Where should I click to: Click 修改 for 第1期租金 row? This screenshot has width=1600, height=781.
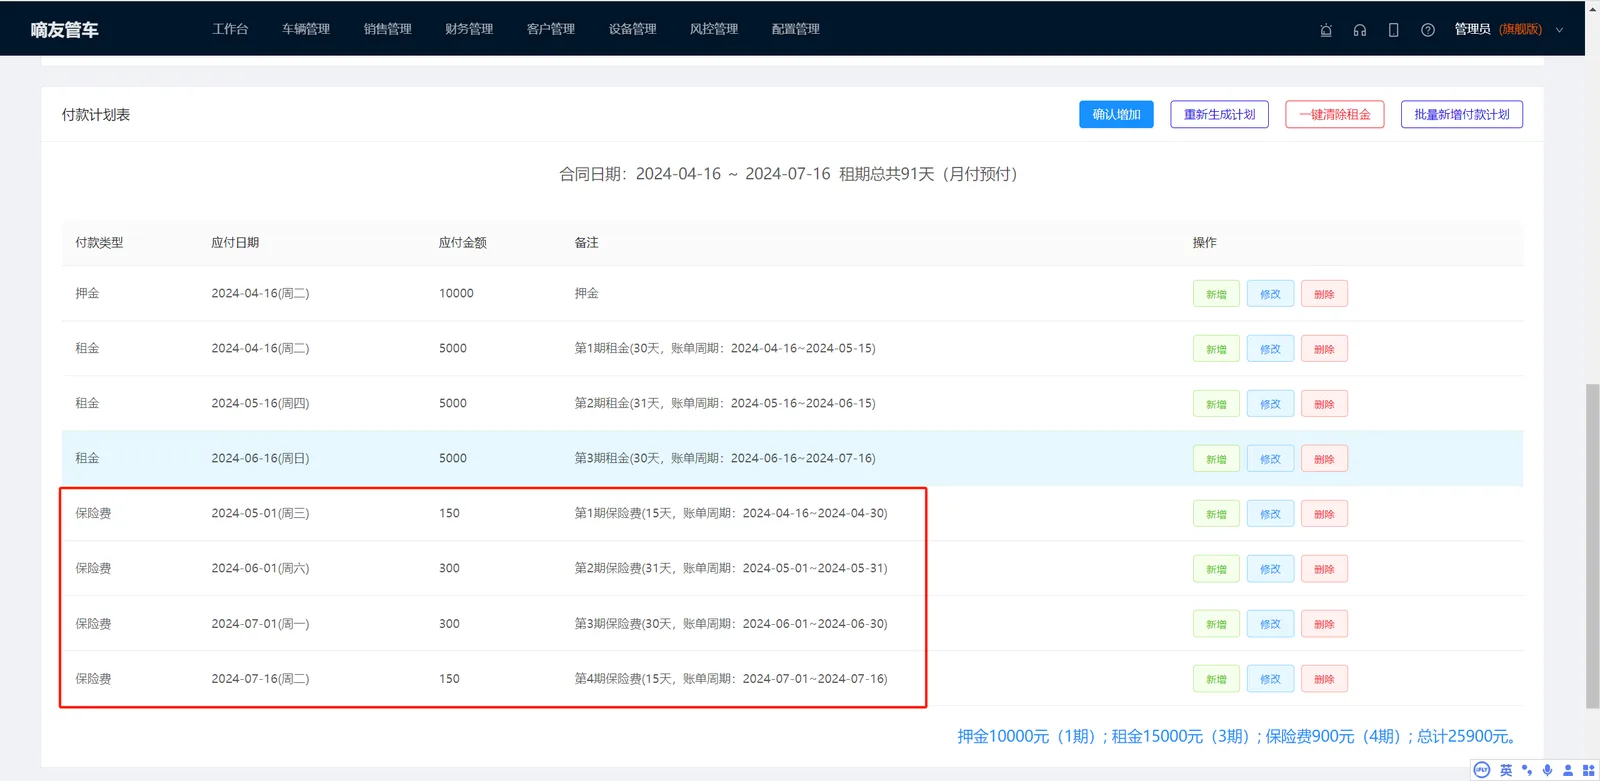1270,349
